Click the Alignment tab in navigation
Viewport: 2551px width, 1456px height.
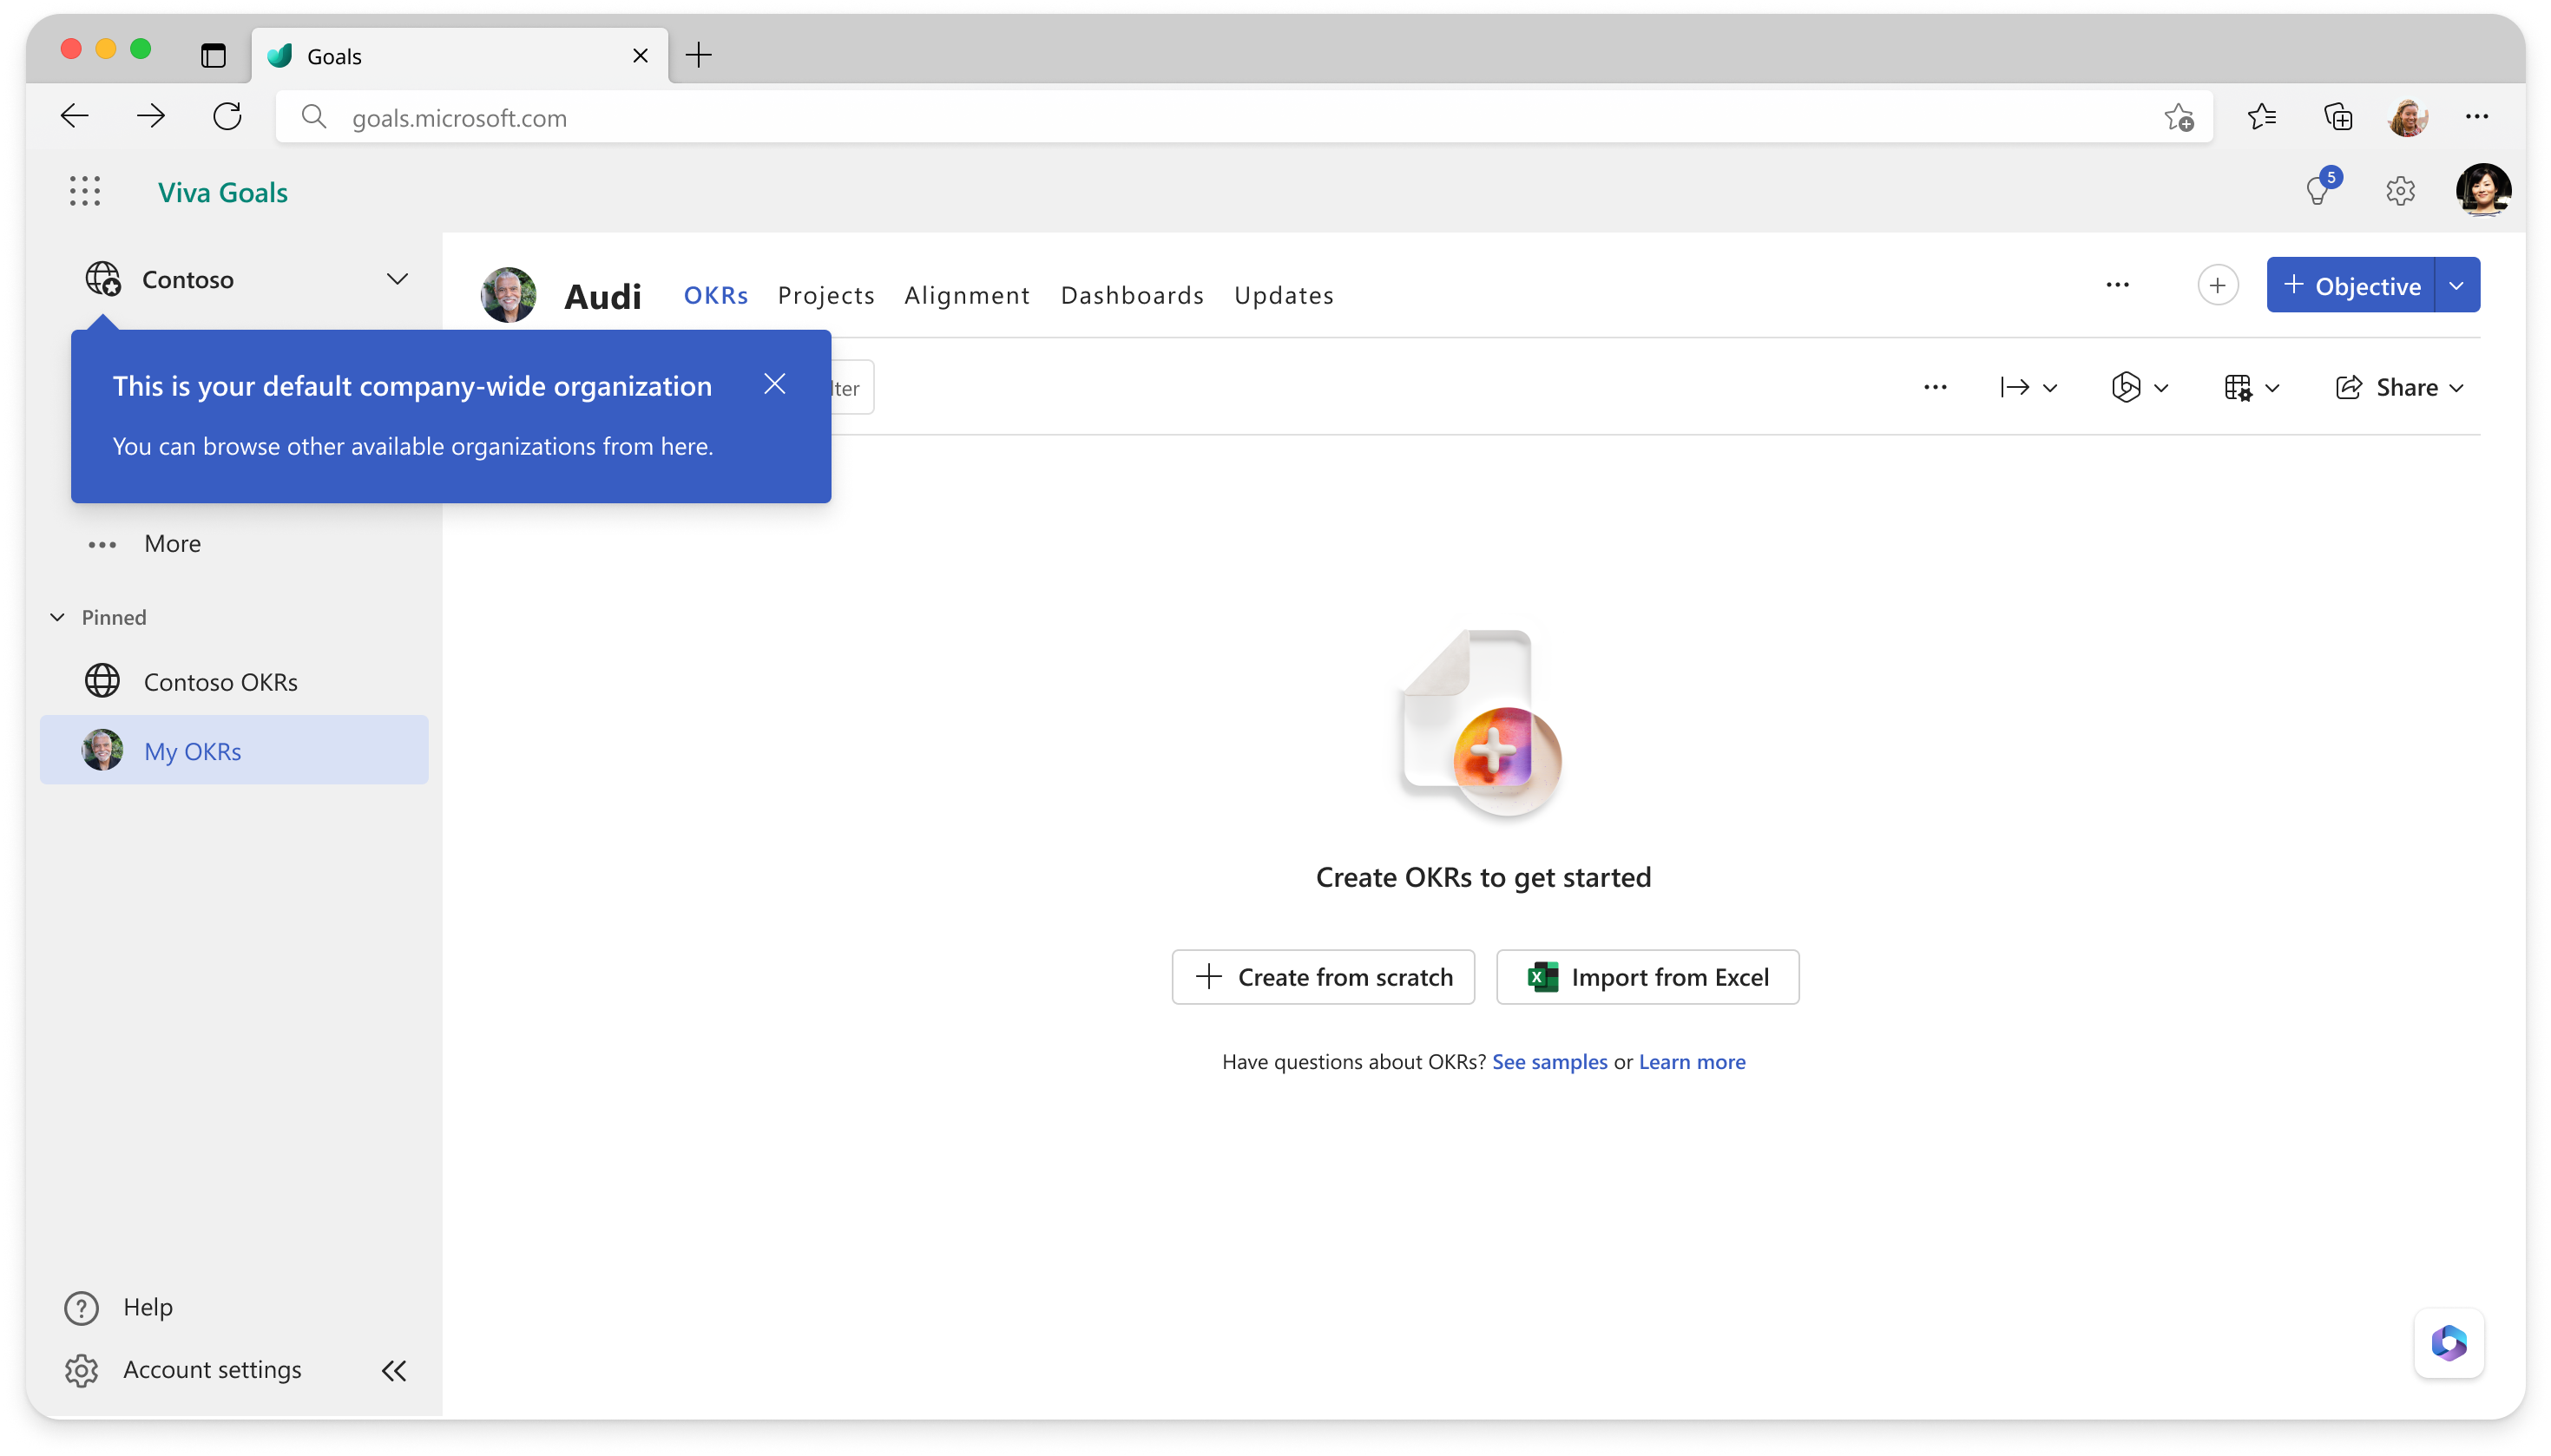(x=967, y=292)
